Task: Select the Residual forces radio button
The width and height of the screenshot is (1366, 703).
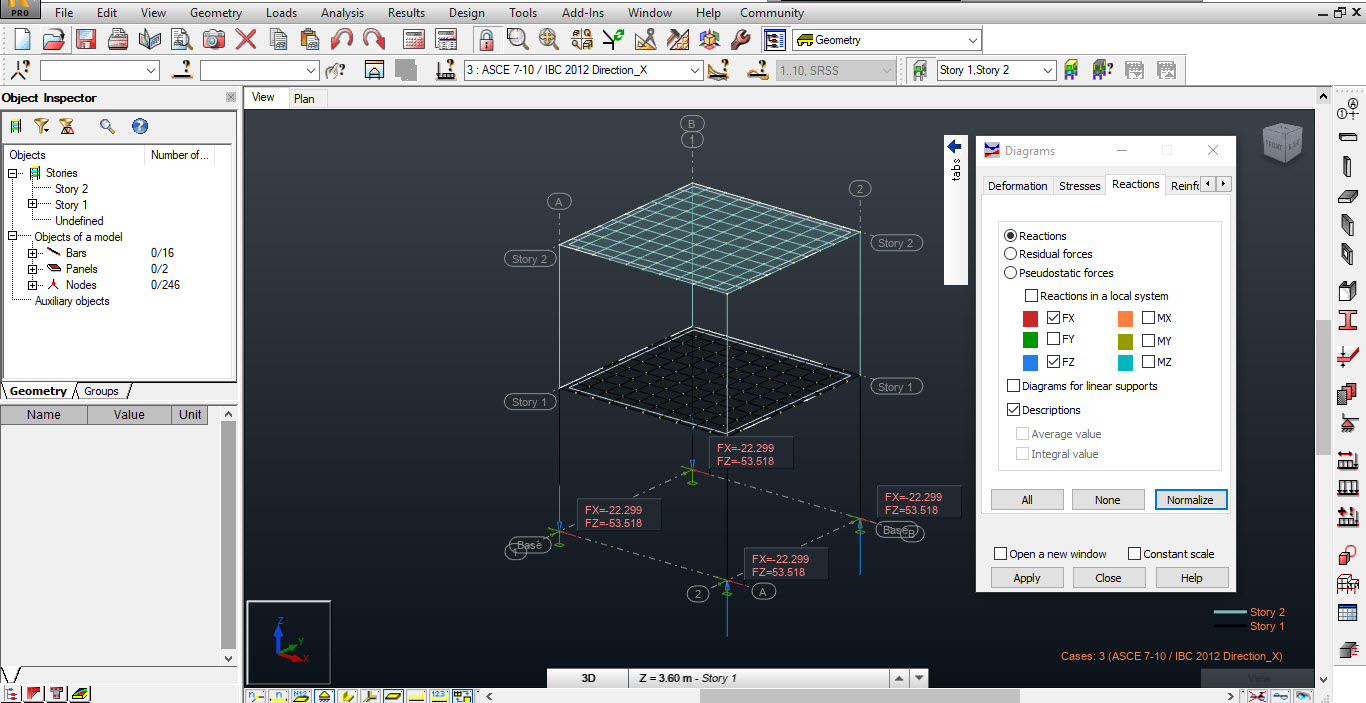Action: pos(1009,253)
